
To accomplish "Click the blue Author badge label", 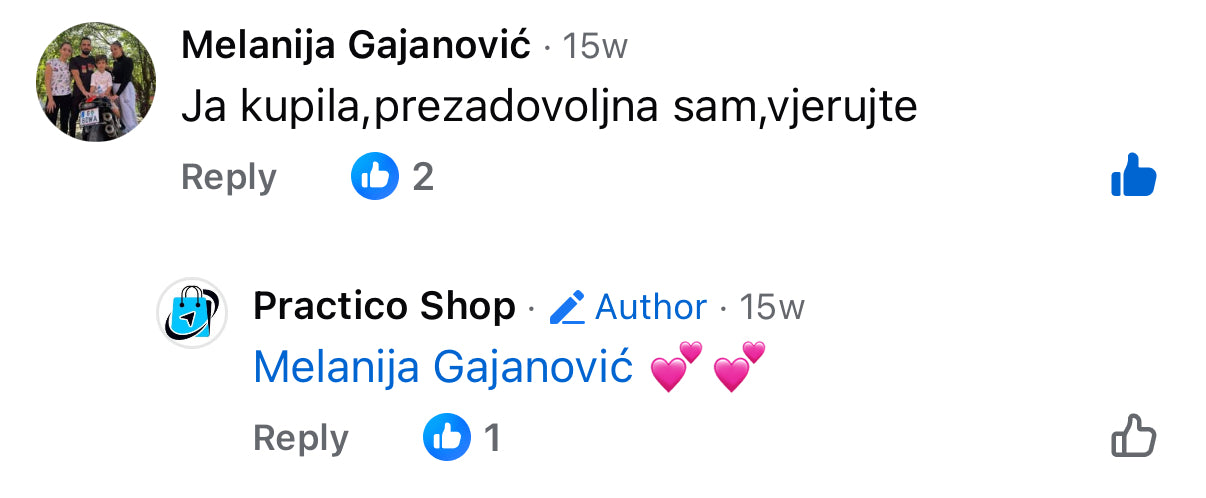I will pos(651,307).
